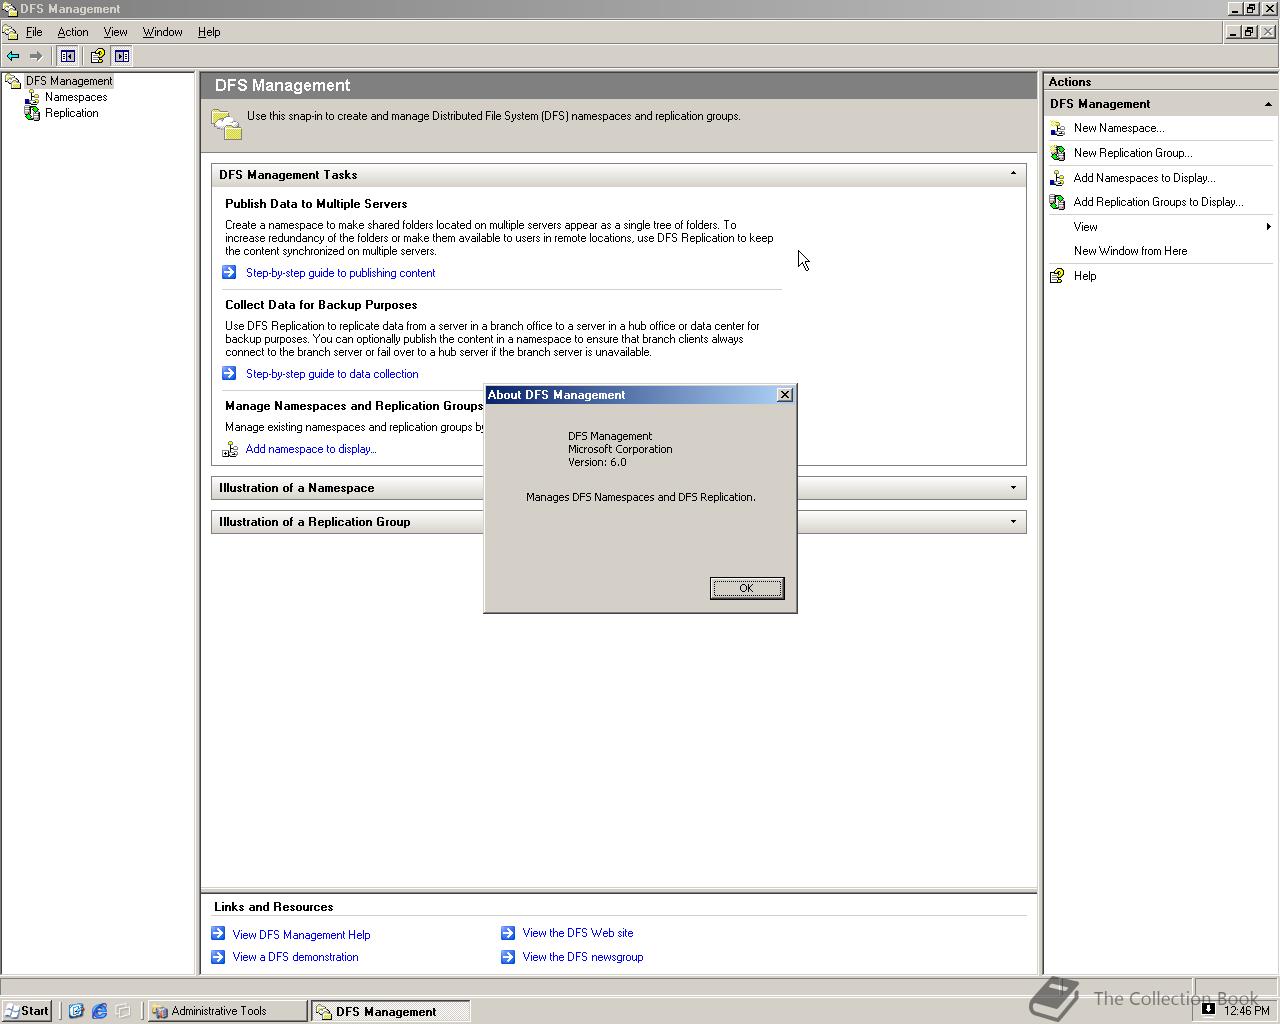Click the New Namespace icon in Actions
This screenshot has height=1024, width=1280.
tap(1058, 128)
